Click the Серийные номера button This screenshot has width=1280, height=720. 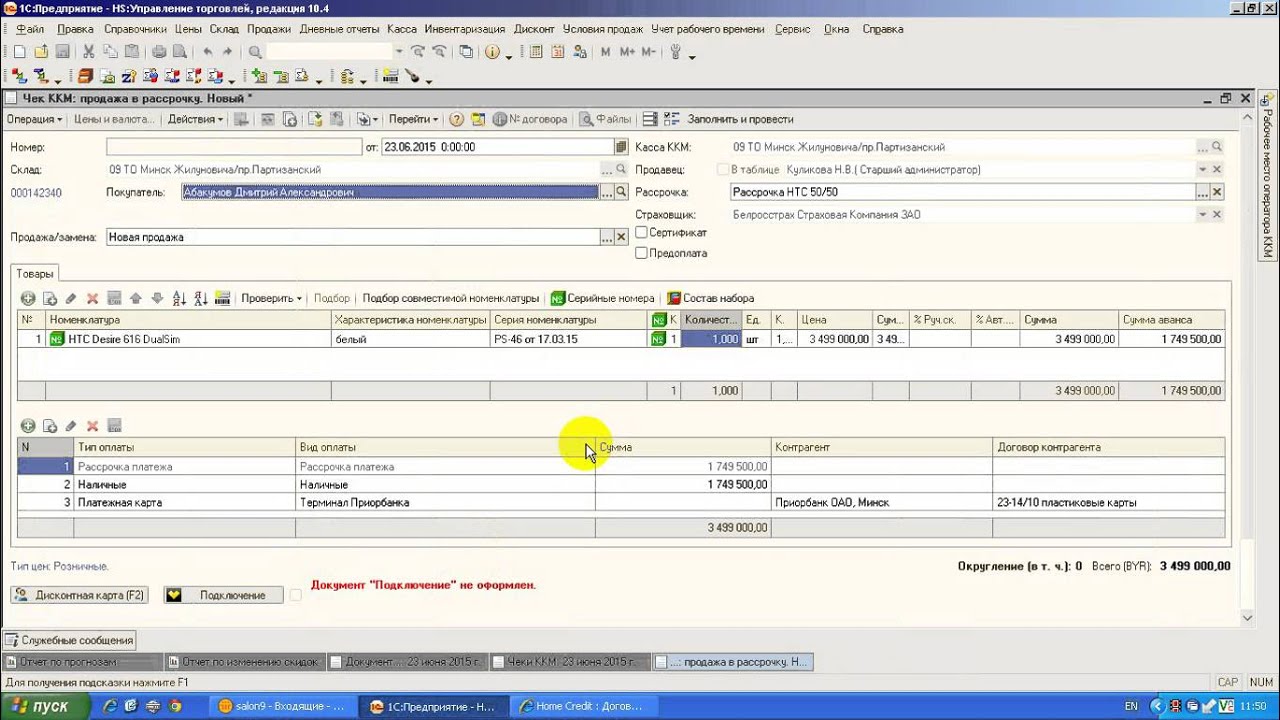click(x=602, y=298)
